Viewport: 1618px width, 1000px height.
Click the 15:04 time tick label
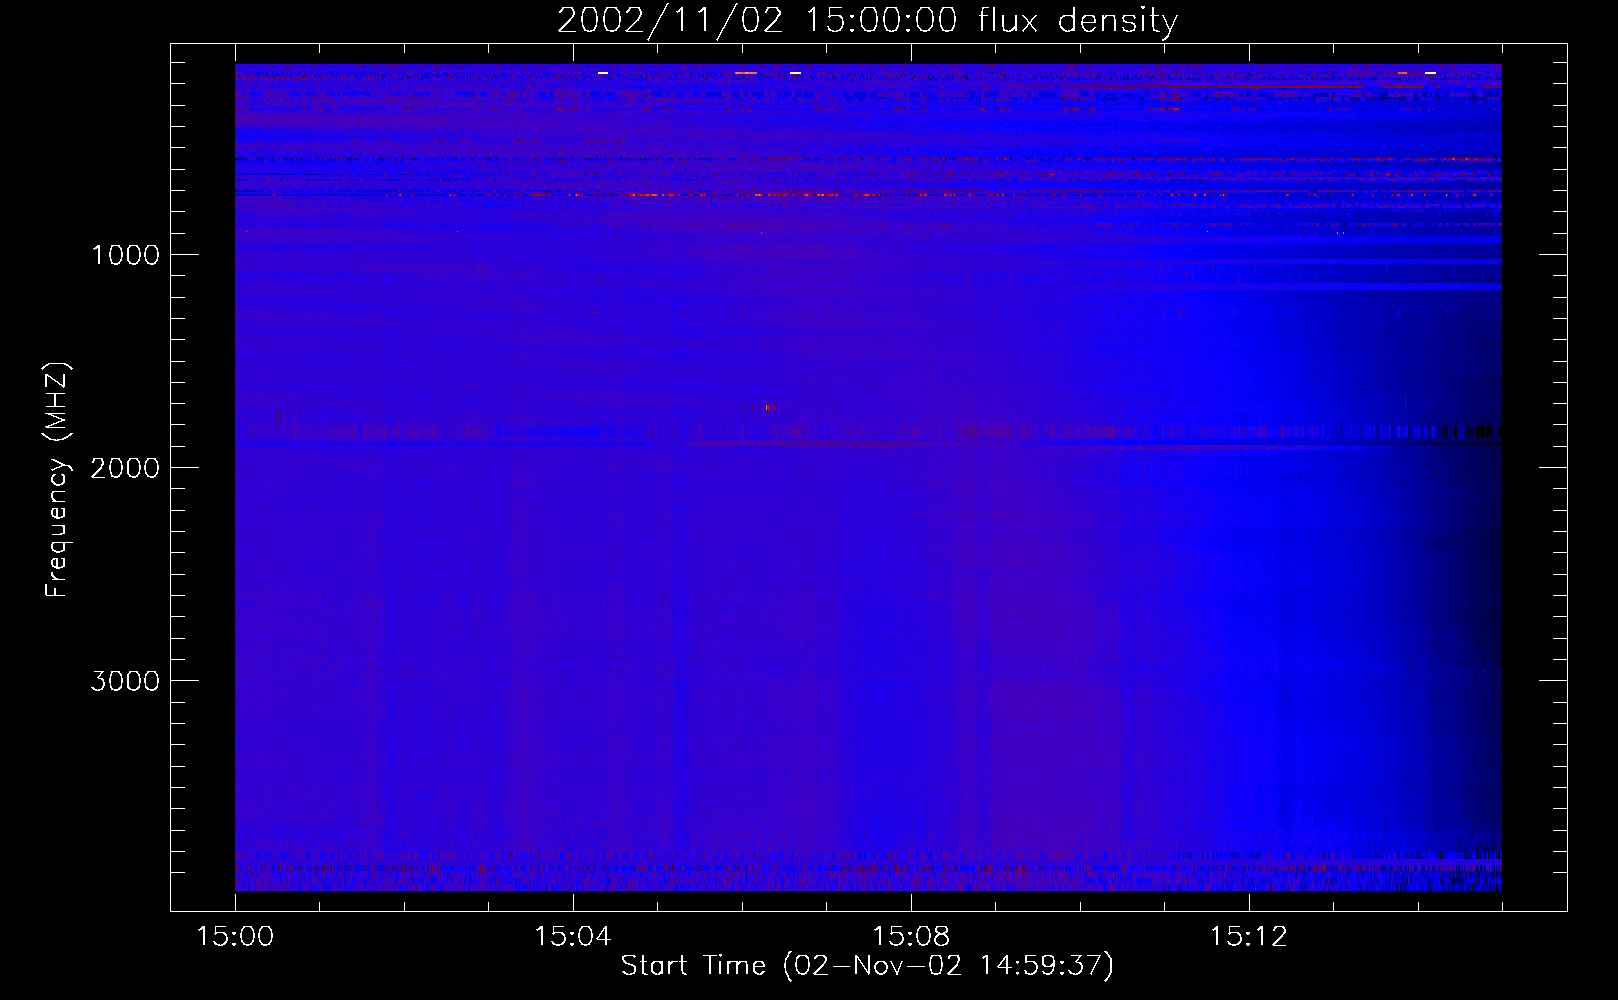[573, 937]
